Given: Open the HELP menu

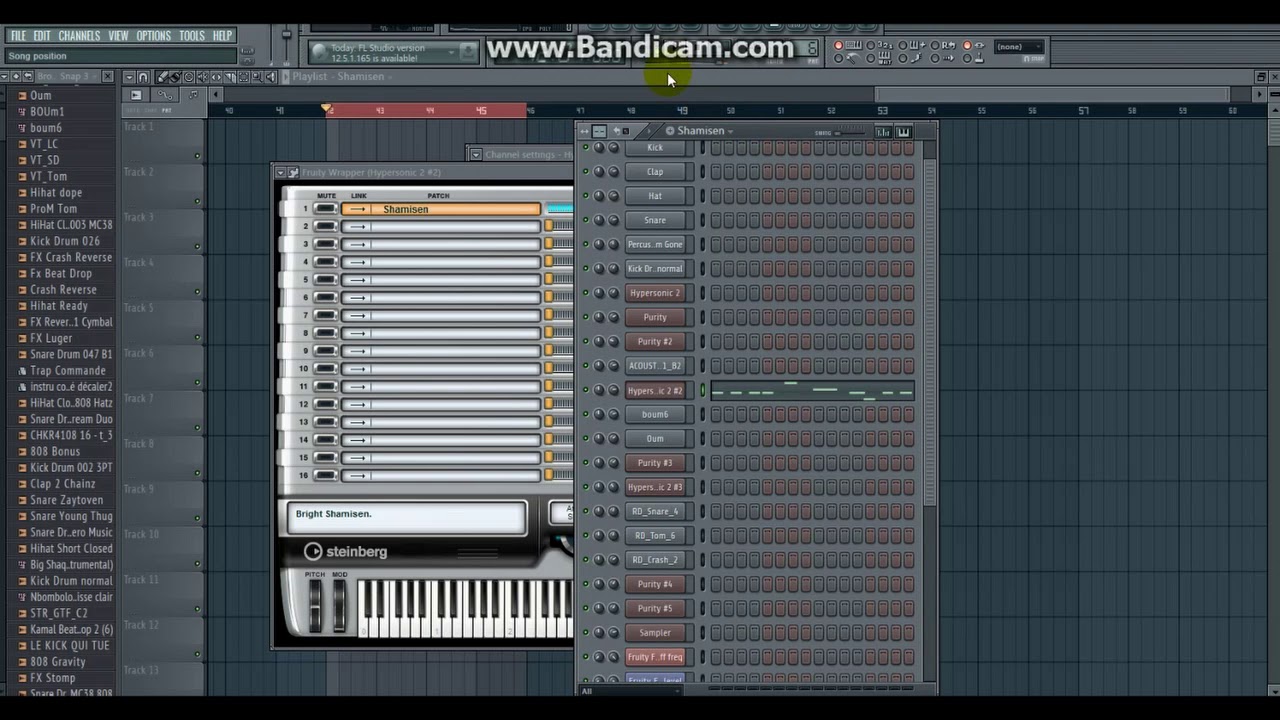Looking at the screenshot, I should tap(222, 36).
